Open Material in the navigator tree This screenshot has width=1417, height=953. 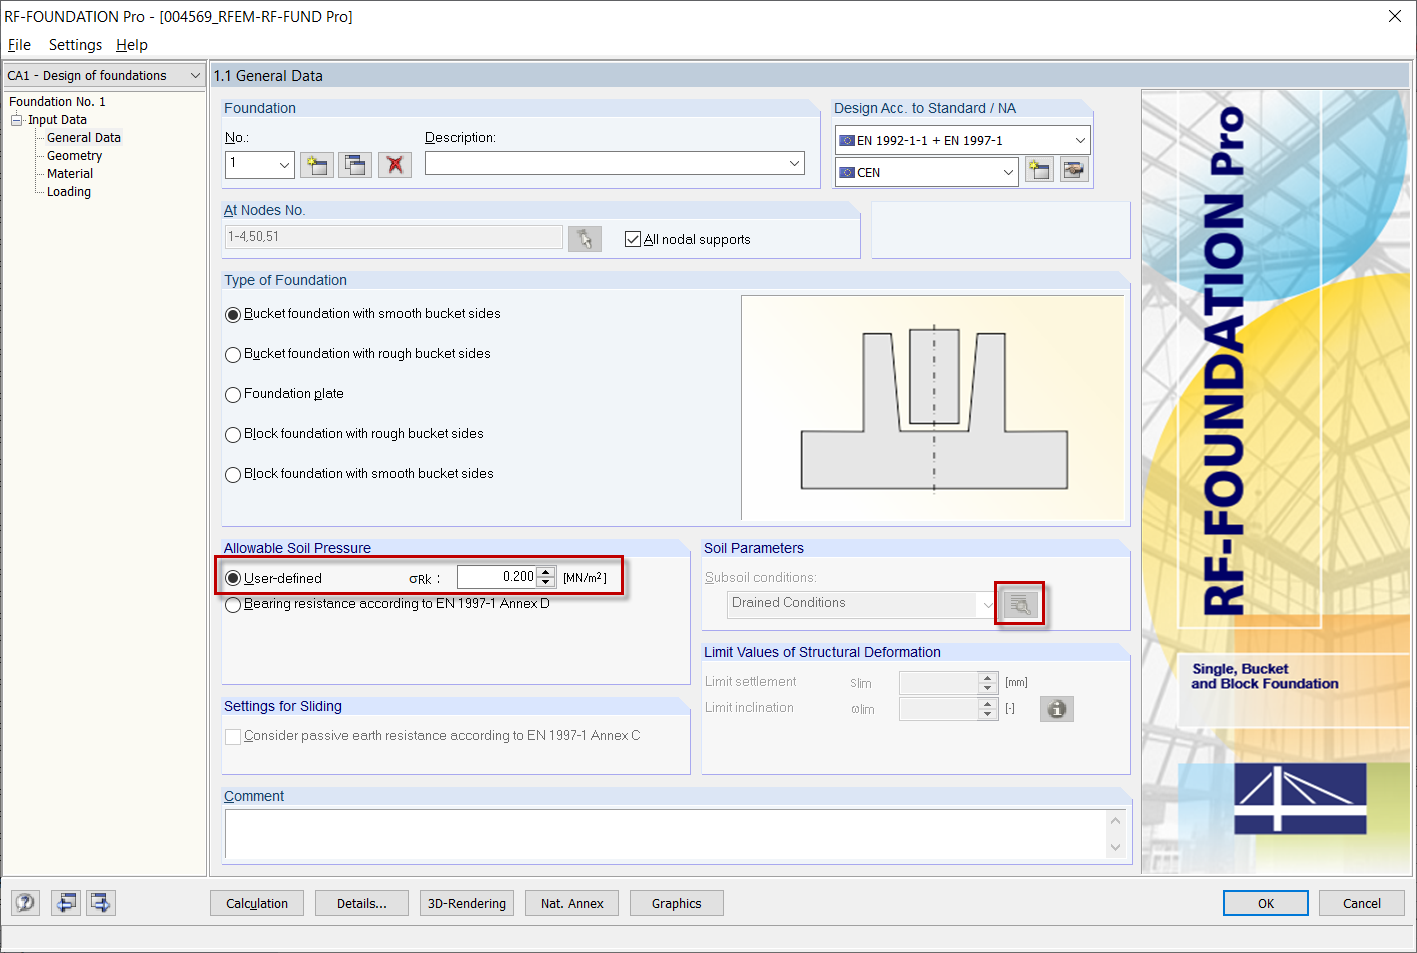coord(70,174)
